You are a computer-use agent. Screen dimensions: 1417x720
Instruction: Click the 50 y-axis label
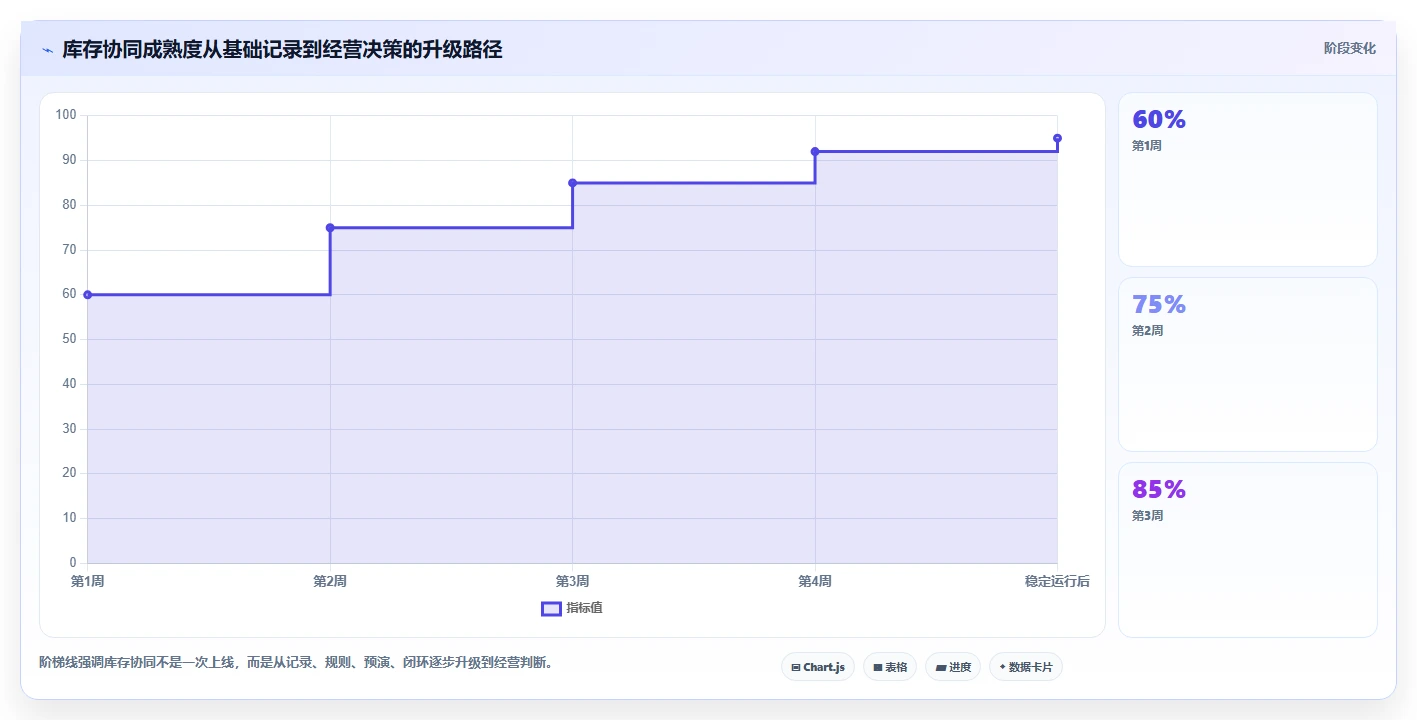coord(69,339)
